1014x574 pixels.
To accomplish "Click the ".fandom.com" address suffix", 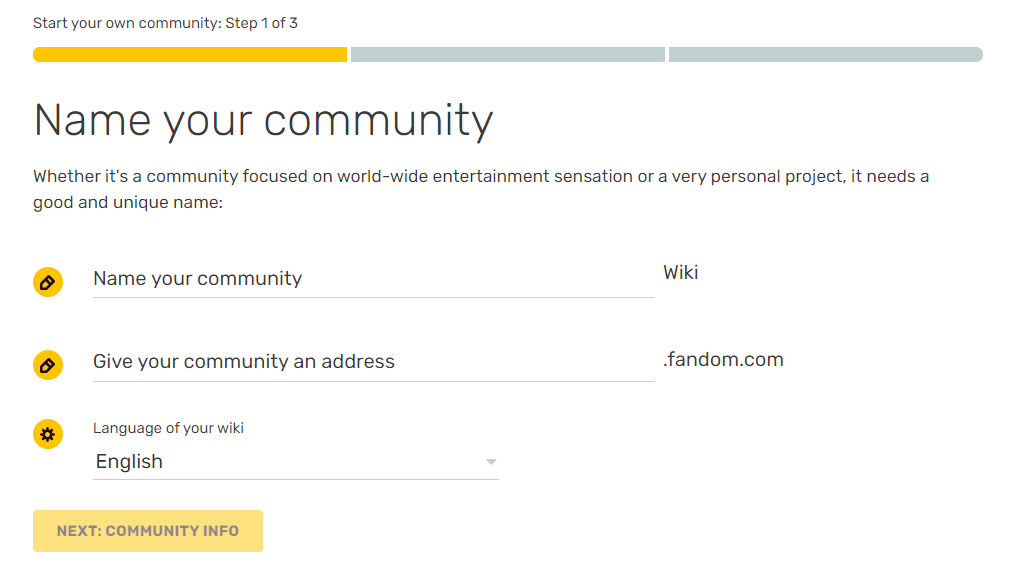I will [x=723, y=360].
